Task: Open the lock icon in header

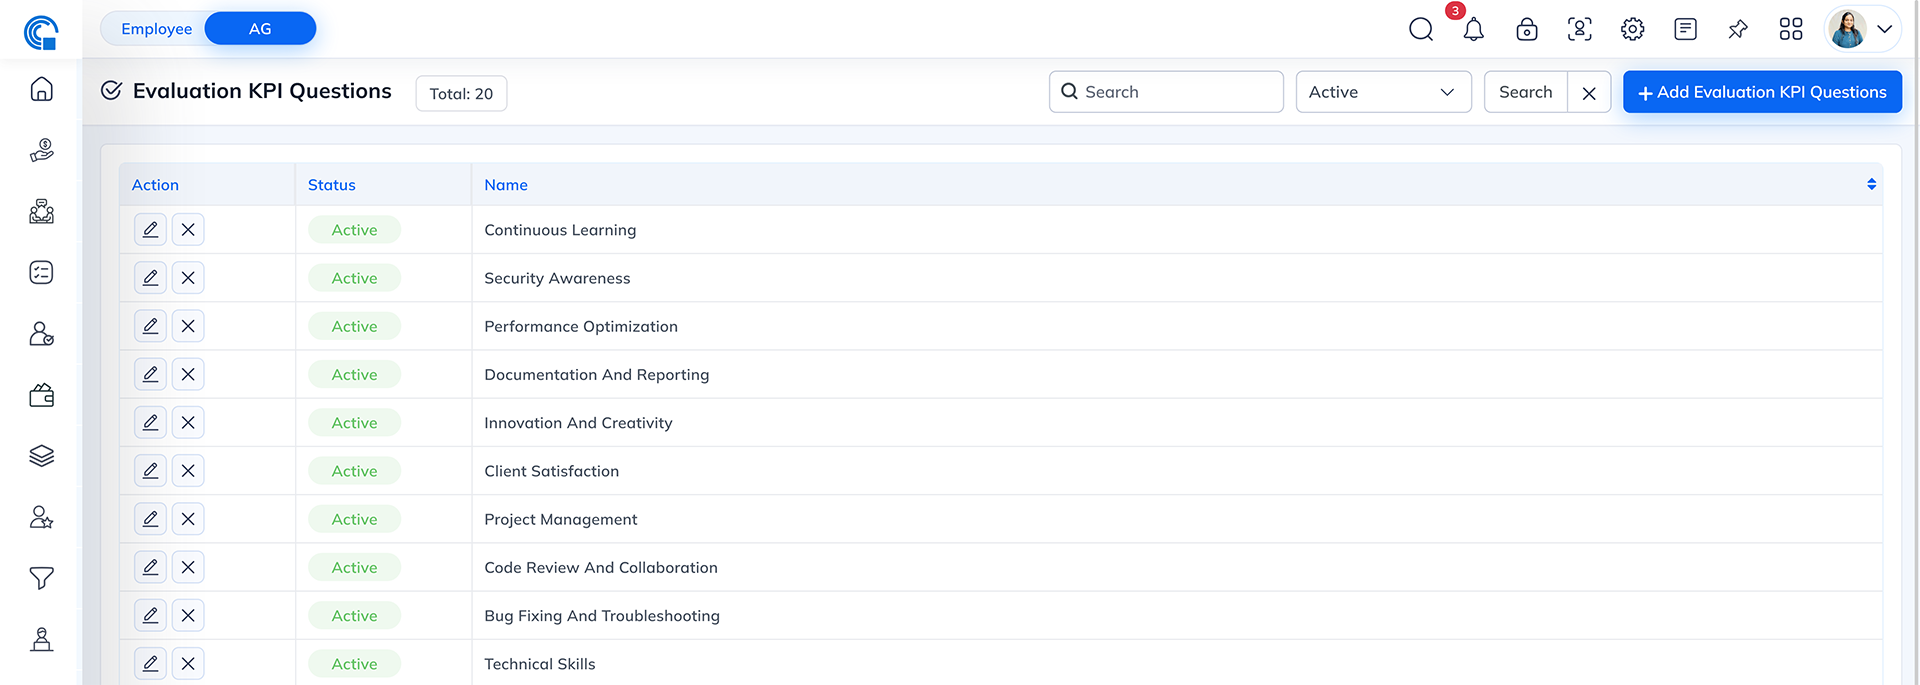Action: [1526, 30]
